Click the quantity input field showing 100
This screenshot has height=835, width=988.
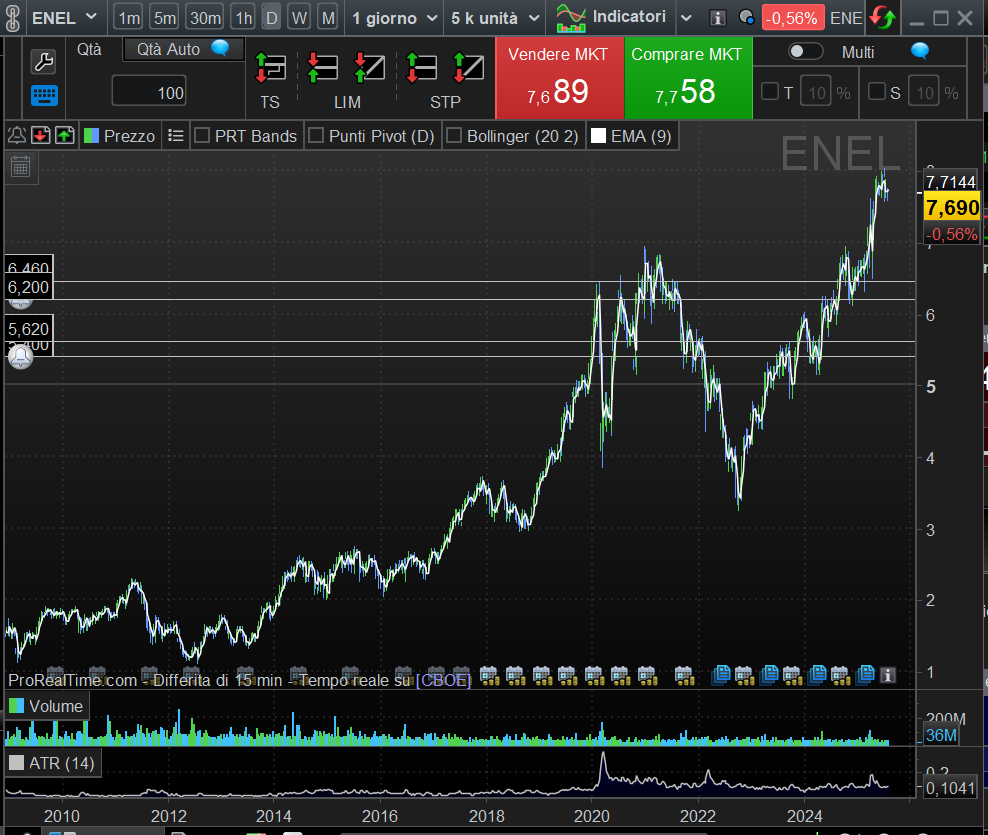(150, 92)
